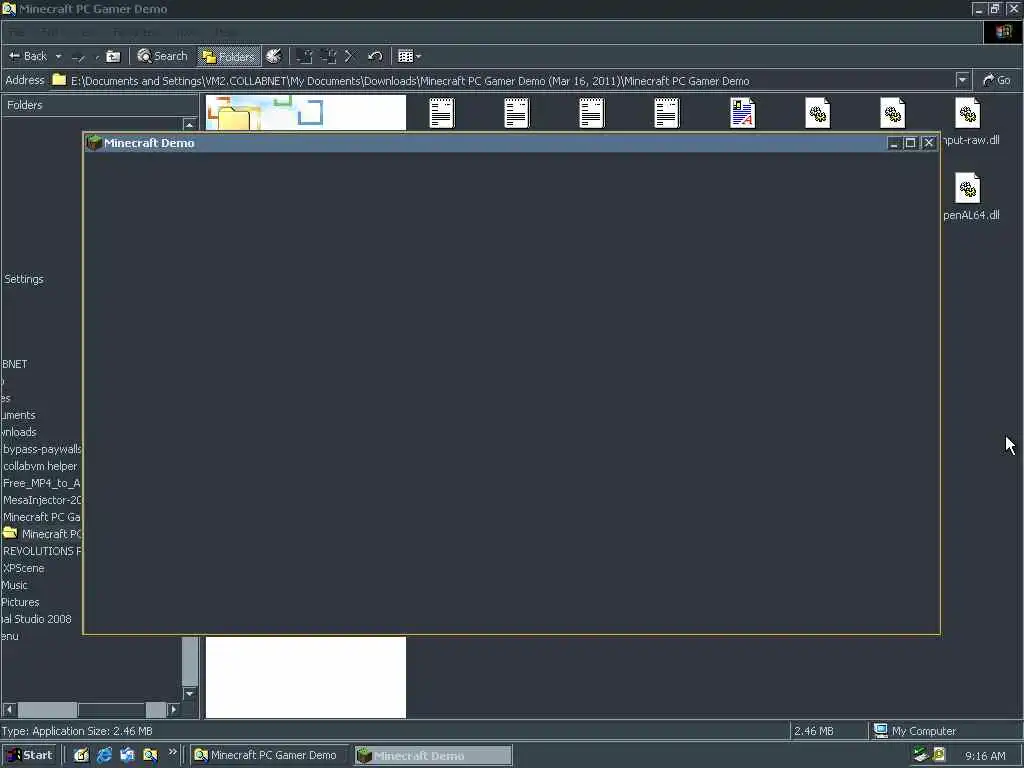Switch to Minecraft Demo taskbar button
This screenshot has width=1024, height=768.
tap(434, 756)
